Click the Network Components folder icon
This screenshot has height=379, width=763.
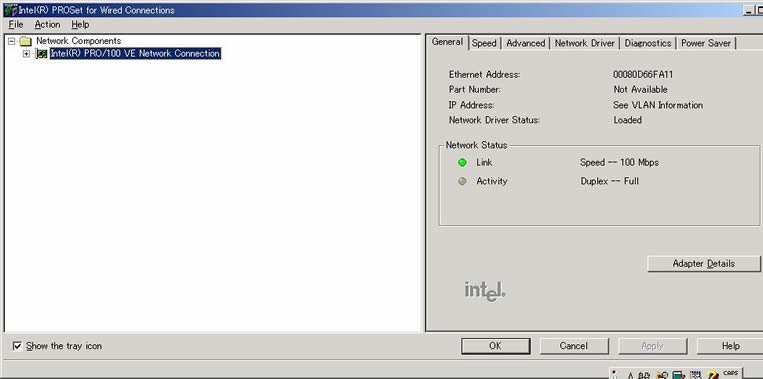(x=26, y=41)
